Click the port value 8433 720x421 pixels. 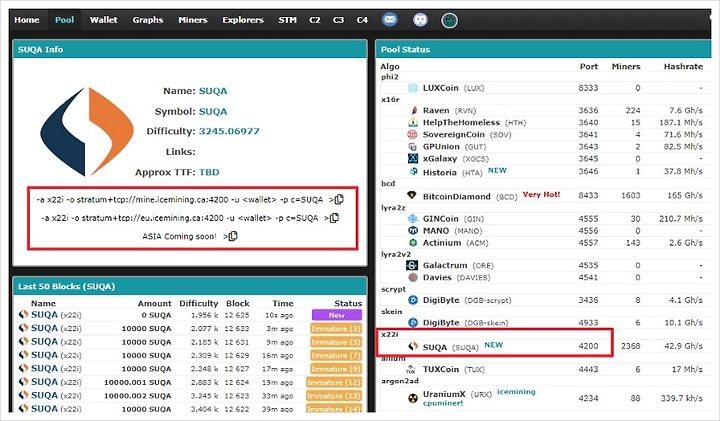588,195
